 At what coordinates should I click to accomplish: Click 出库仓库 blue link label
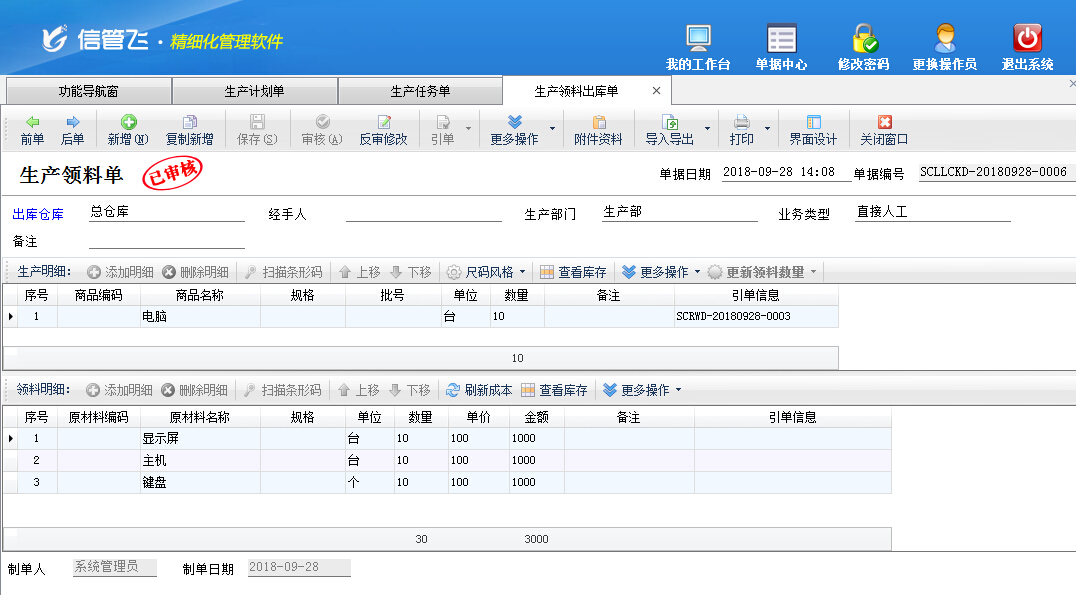(38, 214)
